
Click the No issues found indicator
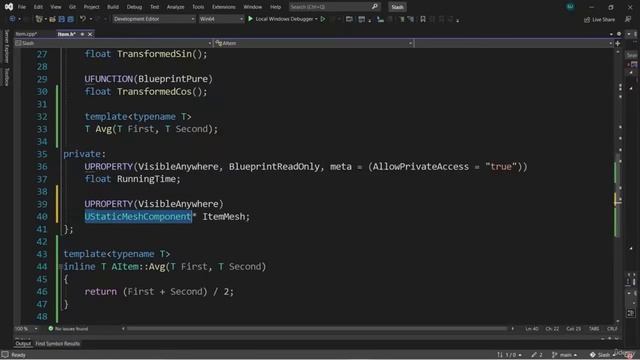(68, 329)
